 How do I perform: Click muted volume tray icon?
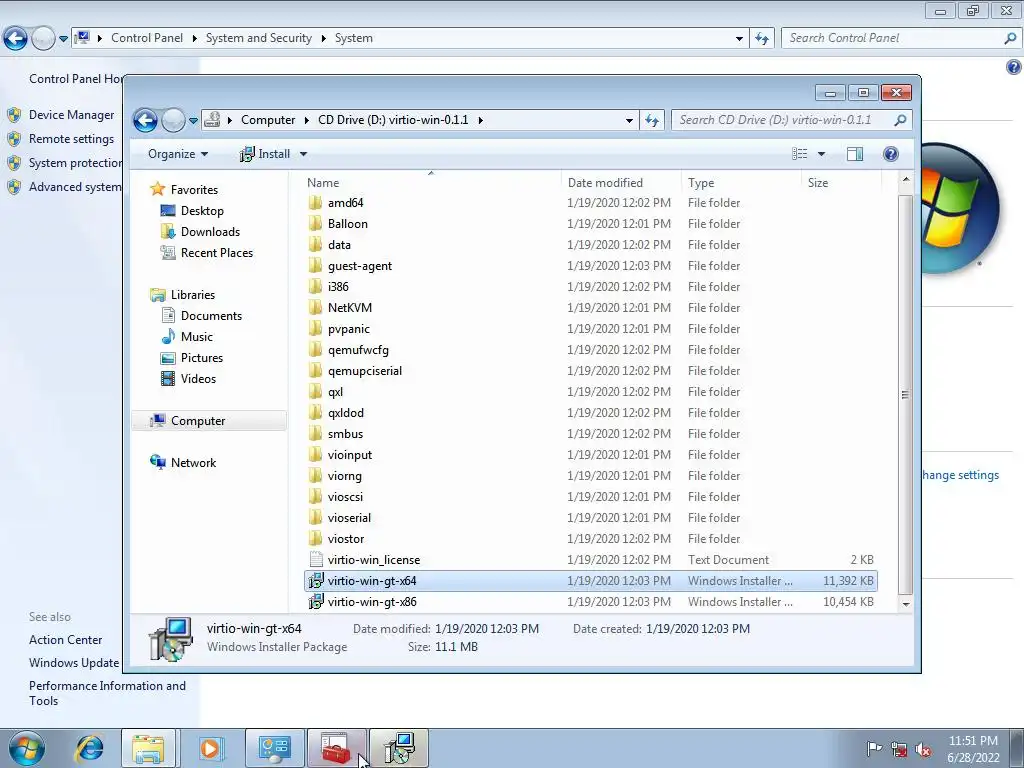(x=923, y=750)
